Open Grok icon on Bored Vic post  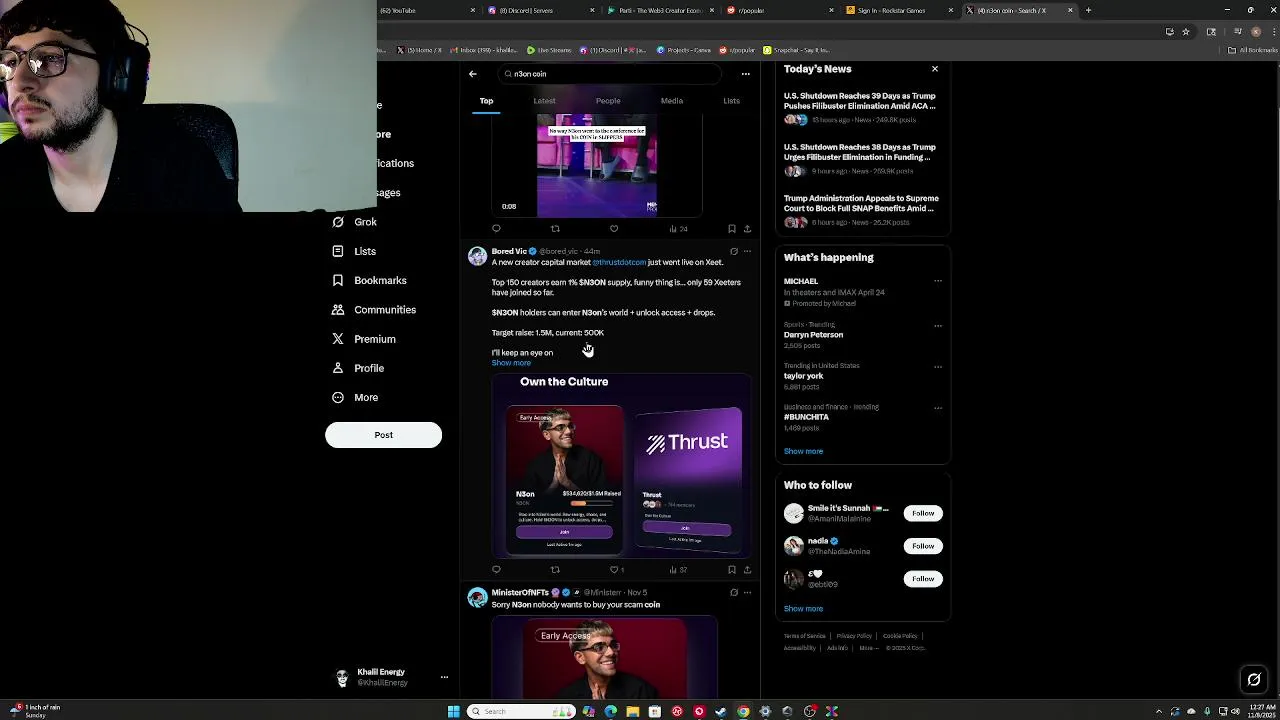(734, 252)
